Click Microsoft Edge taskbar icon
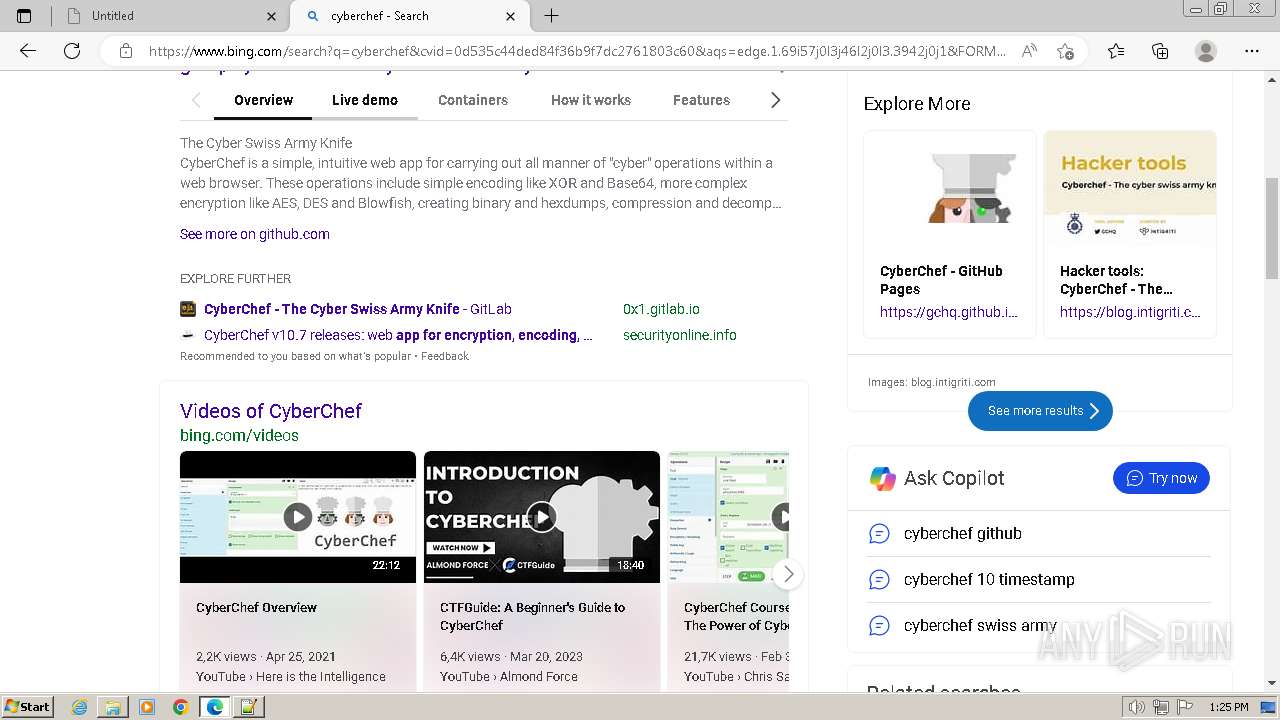This screenshot has height=720, width=1280. [x=215, y=707]
